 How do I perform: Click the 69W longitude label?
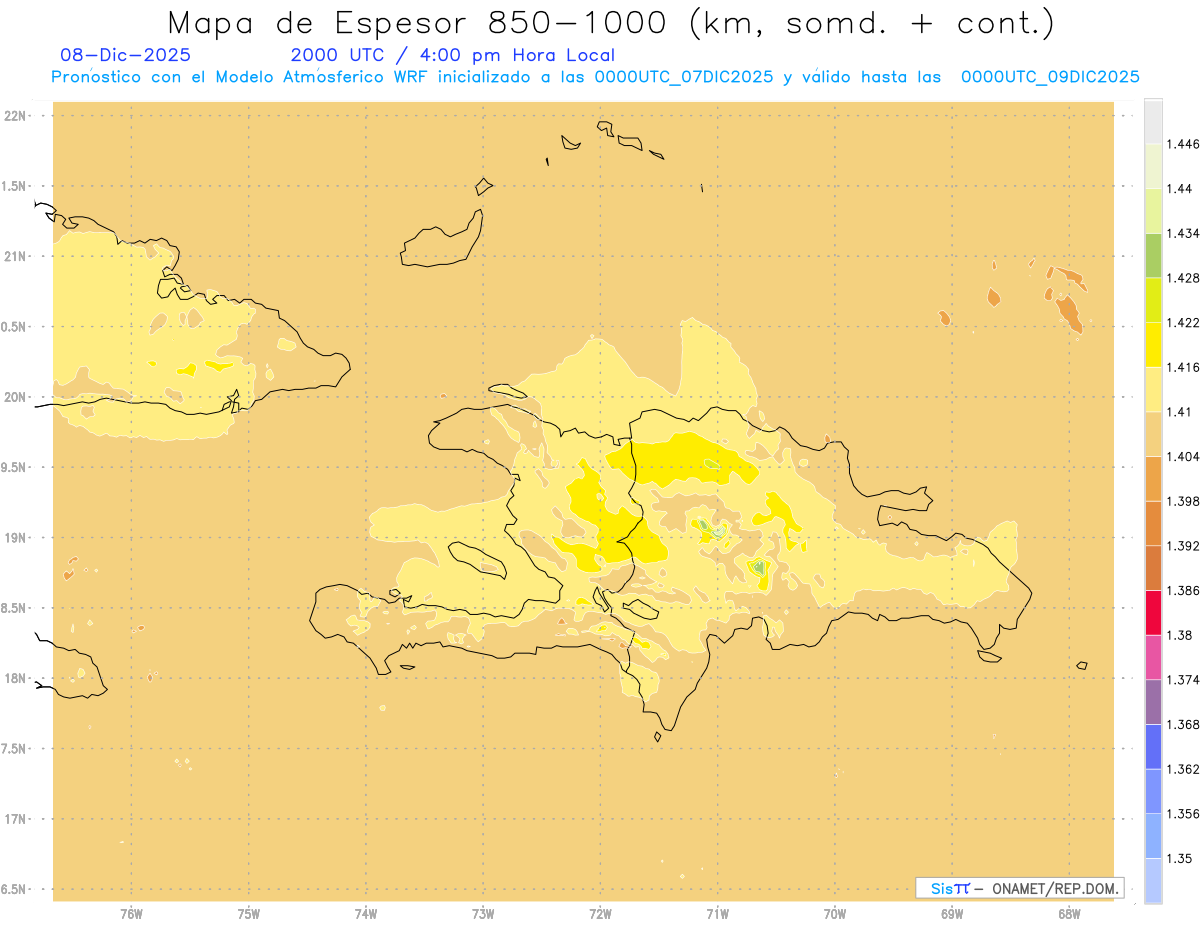coord(952,914)
